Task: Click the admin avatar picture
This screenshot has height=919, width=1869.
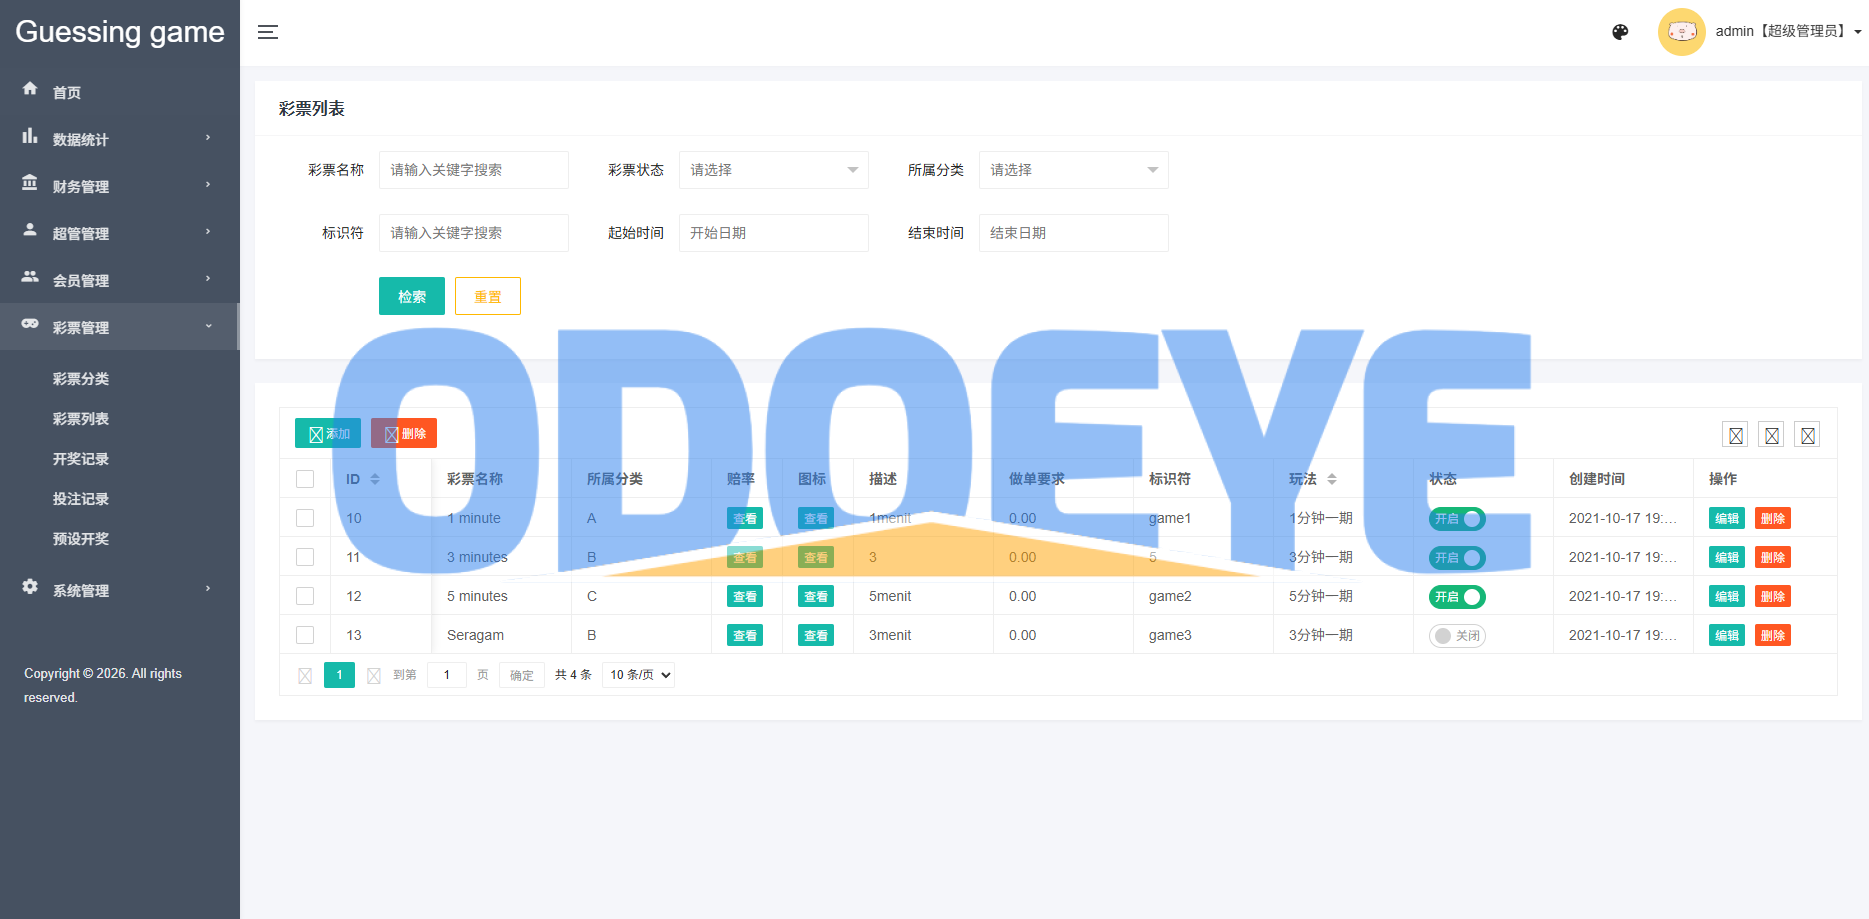Action: 1681,32
